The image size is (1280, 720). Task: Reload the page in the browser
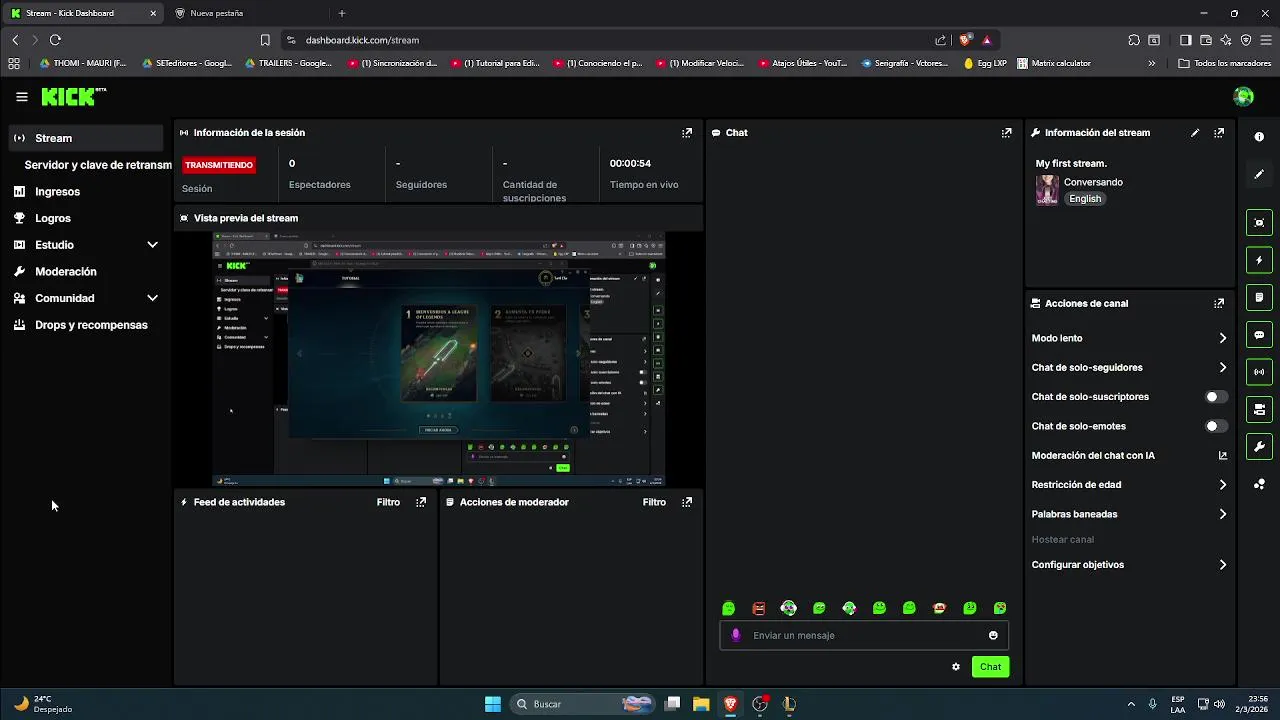55,40
